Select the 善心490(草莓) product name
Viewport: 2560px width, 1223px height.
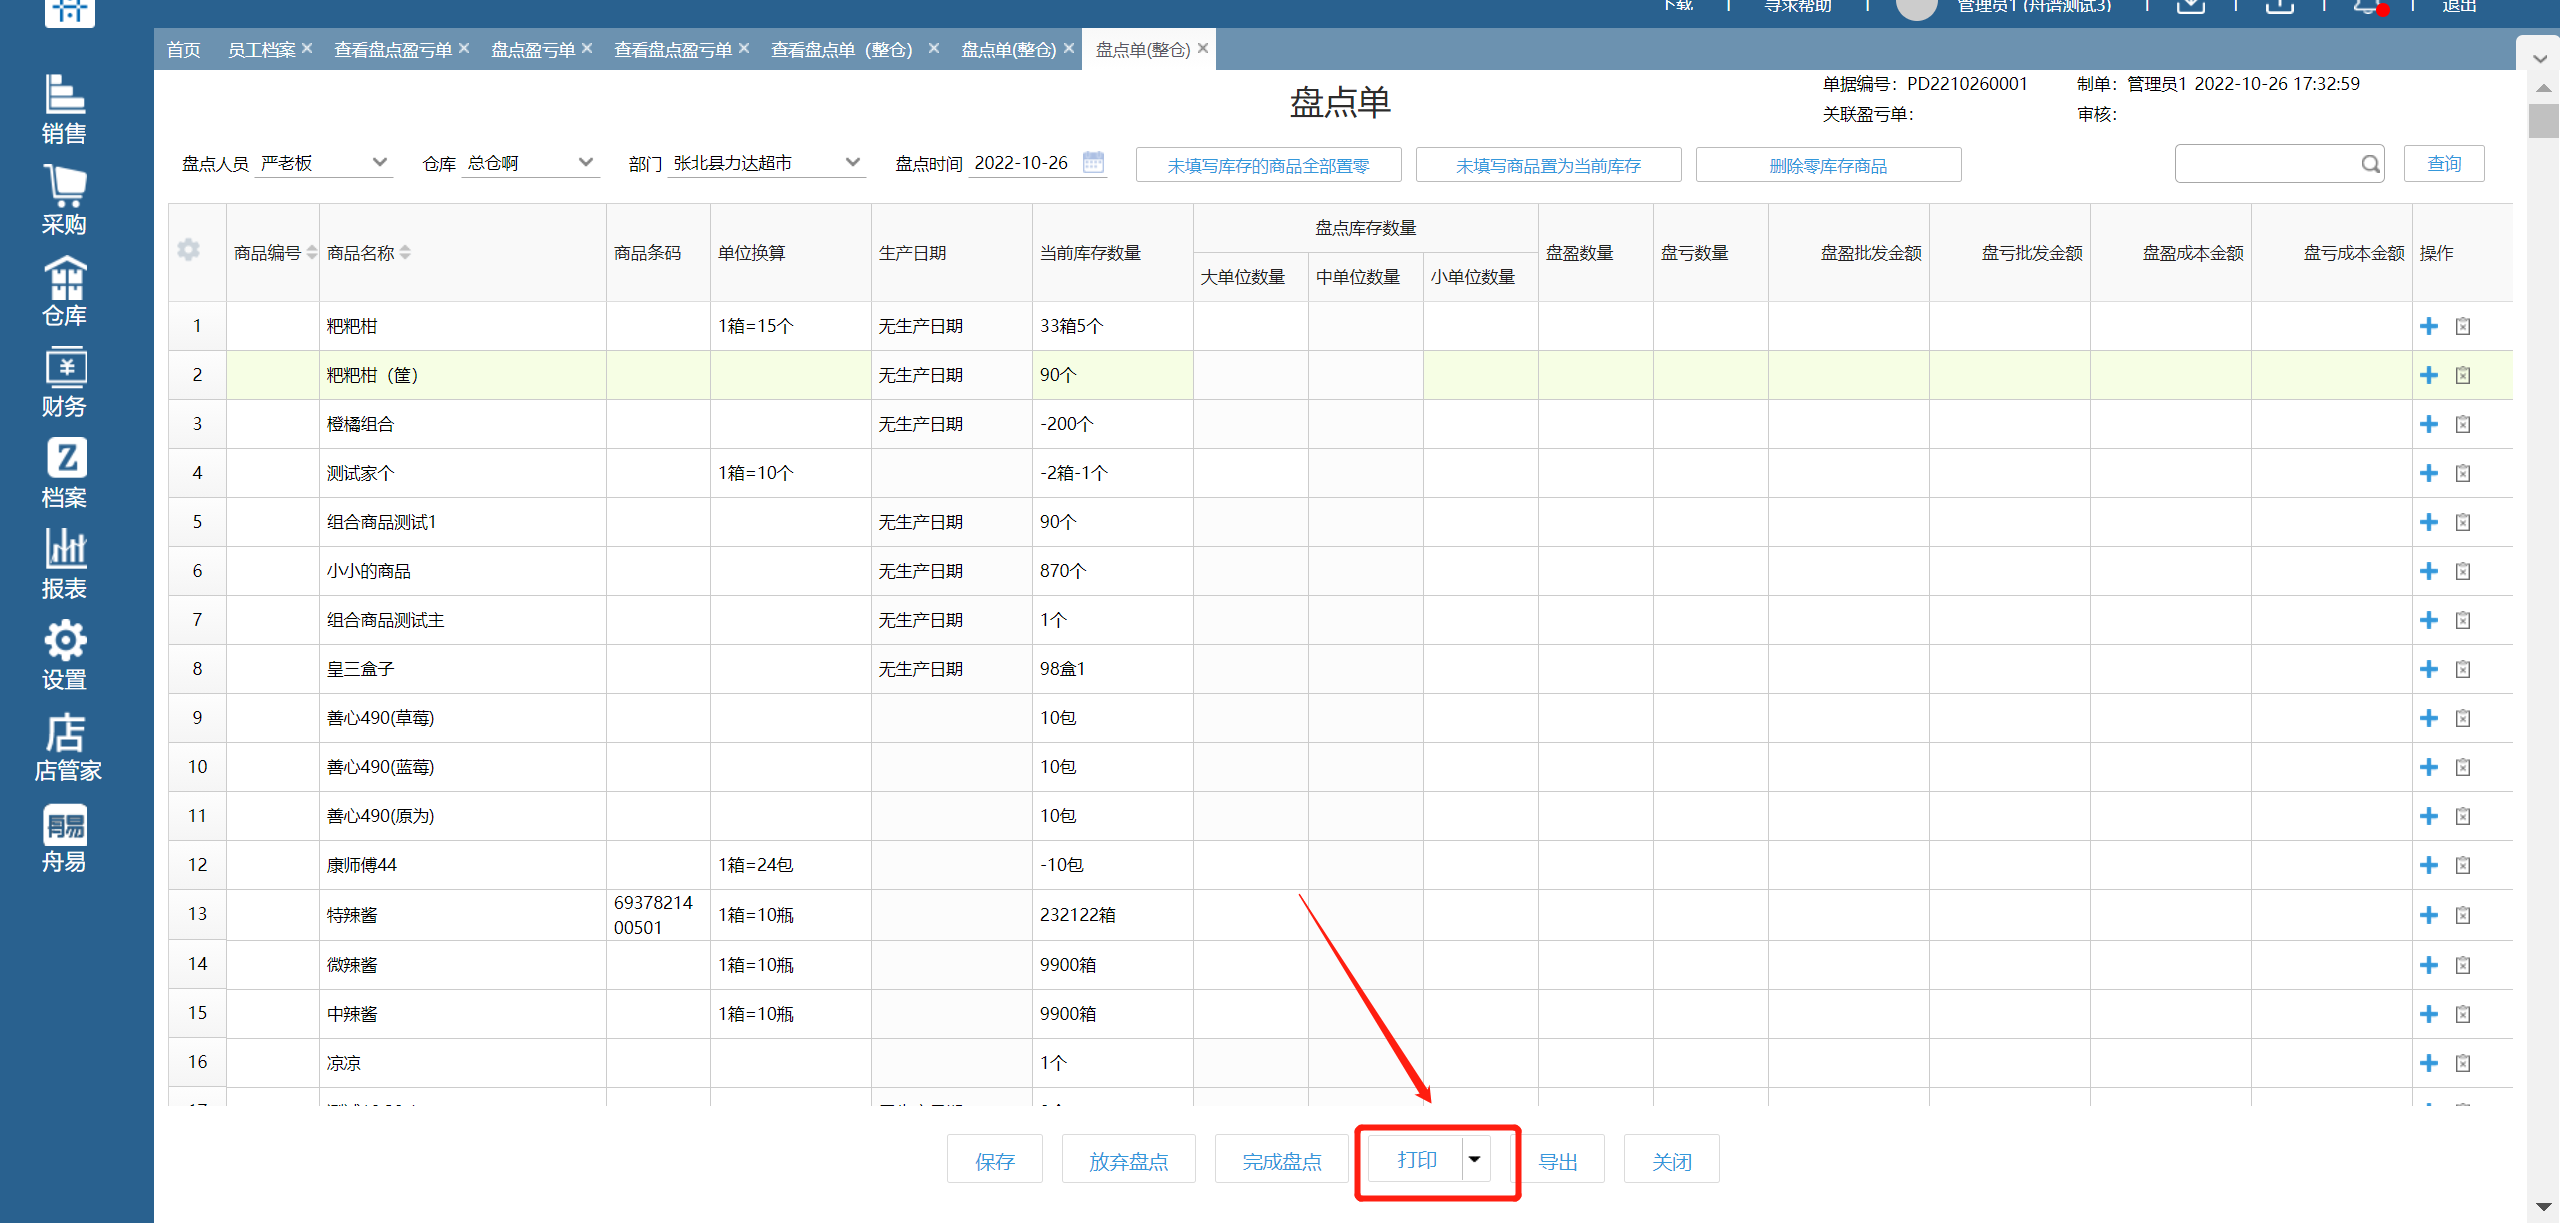click(x=381, y=718)
